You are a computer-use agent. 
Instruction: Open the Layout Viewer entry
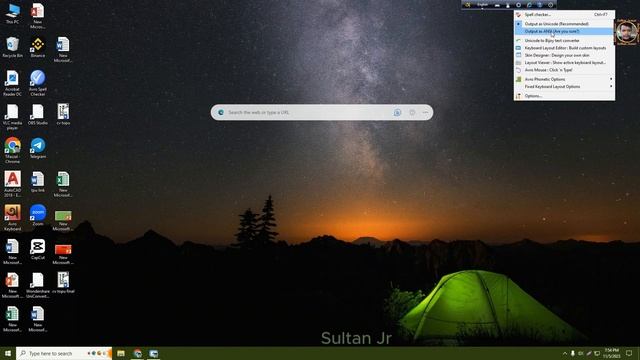point(564,62)
